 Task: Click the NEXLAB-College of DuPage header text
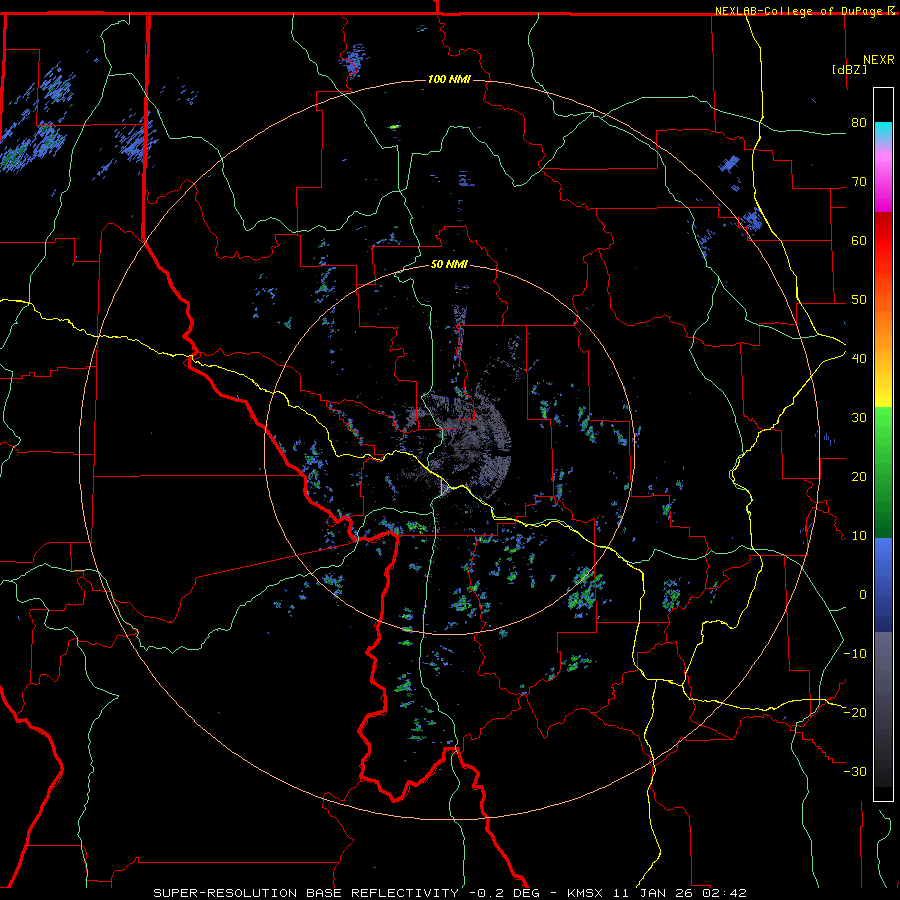(x=798, y=11)
